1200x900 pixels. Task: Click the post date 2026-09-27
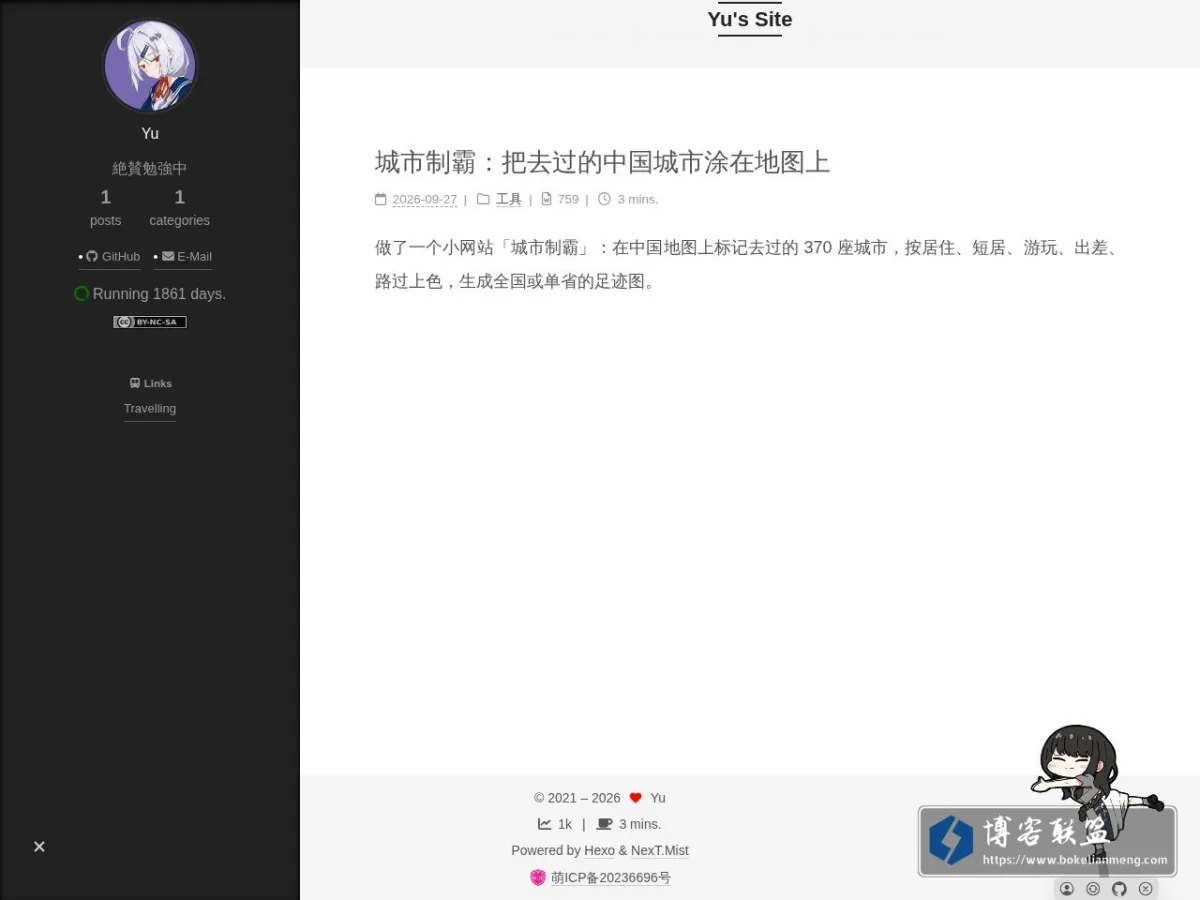point(424,200)
